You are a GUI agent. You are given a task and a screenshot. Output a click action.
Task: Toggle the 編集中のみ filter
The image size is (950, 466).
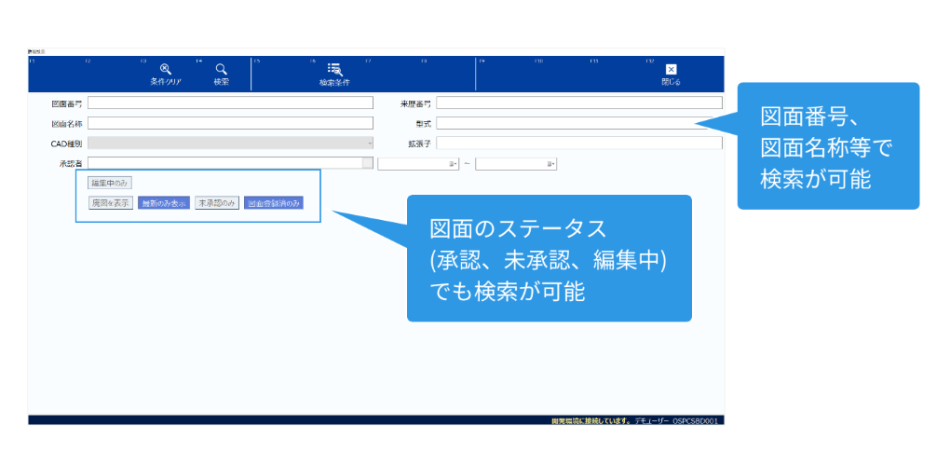point(110,183)
